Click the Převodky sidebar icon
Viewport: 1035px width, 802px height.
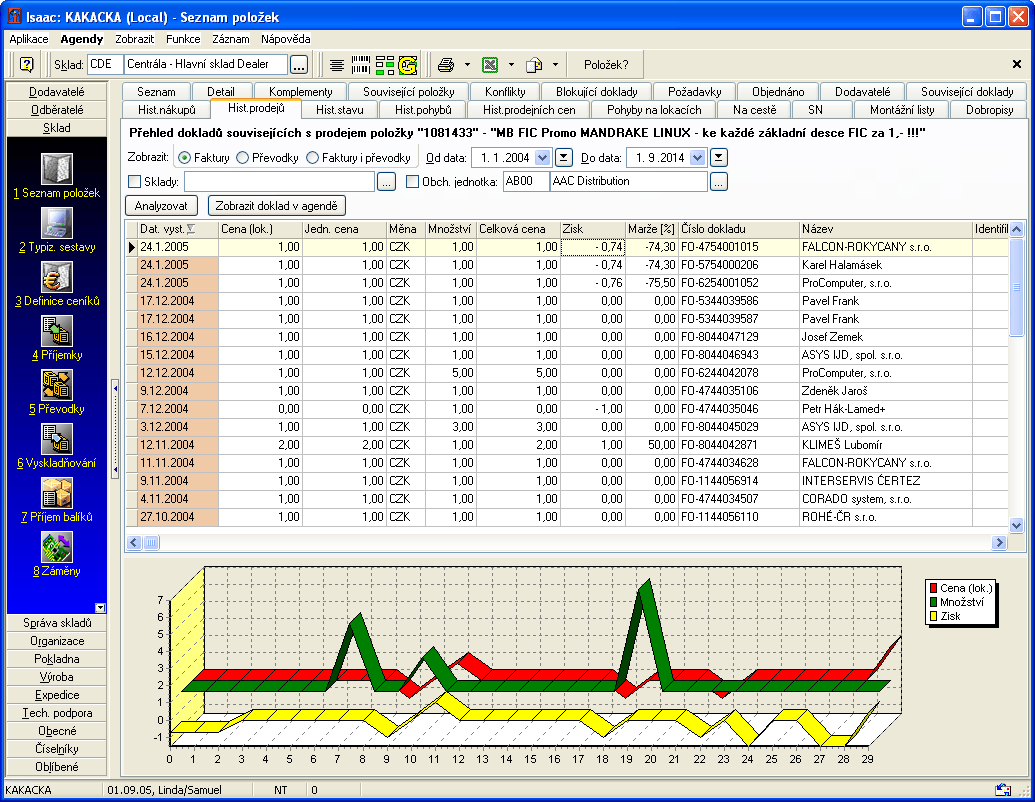pyautogui.click(x=56, y=386)
